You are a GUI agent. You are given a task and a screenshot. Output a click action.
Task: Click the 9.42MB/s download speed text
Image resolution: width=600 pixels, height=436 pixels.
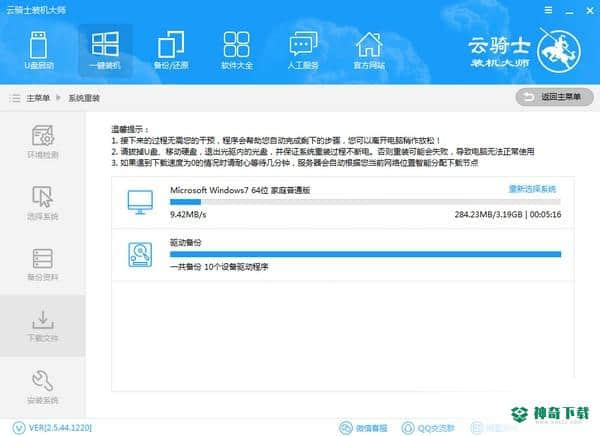pos(188,214)
